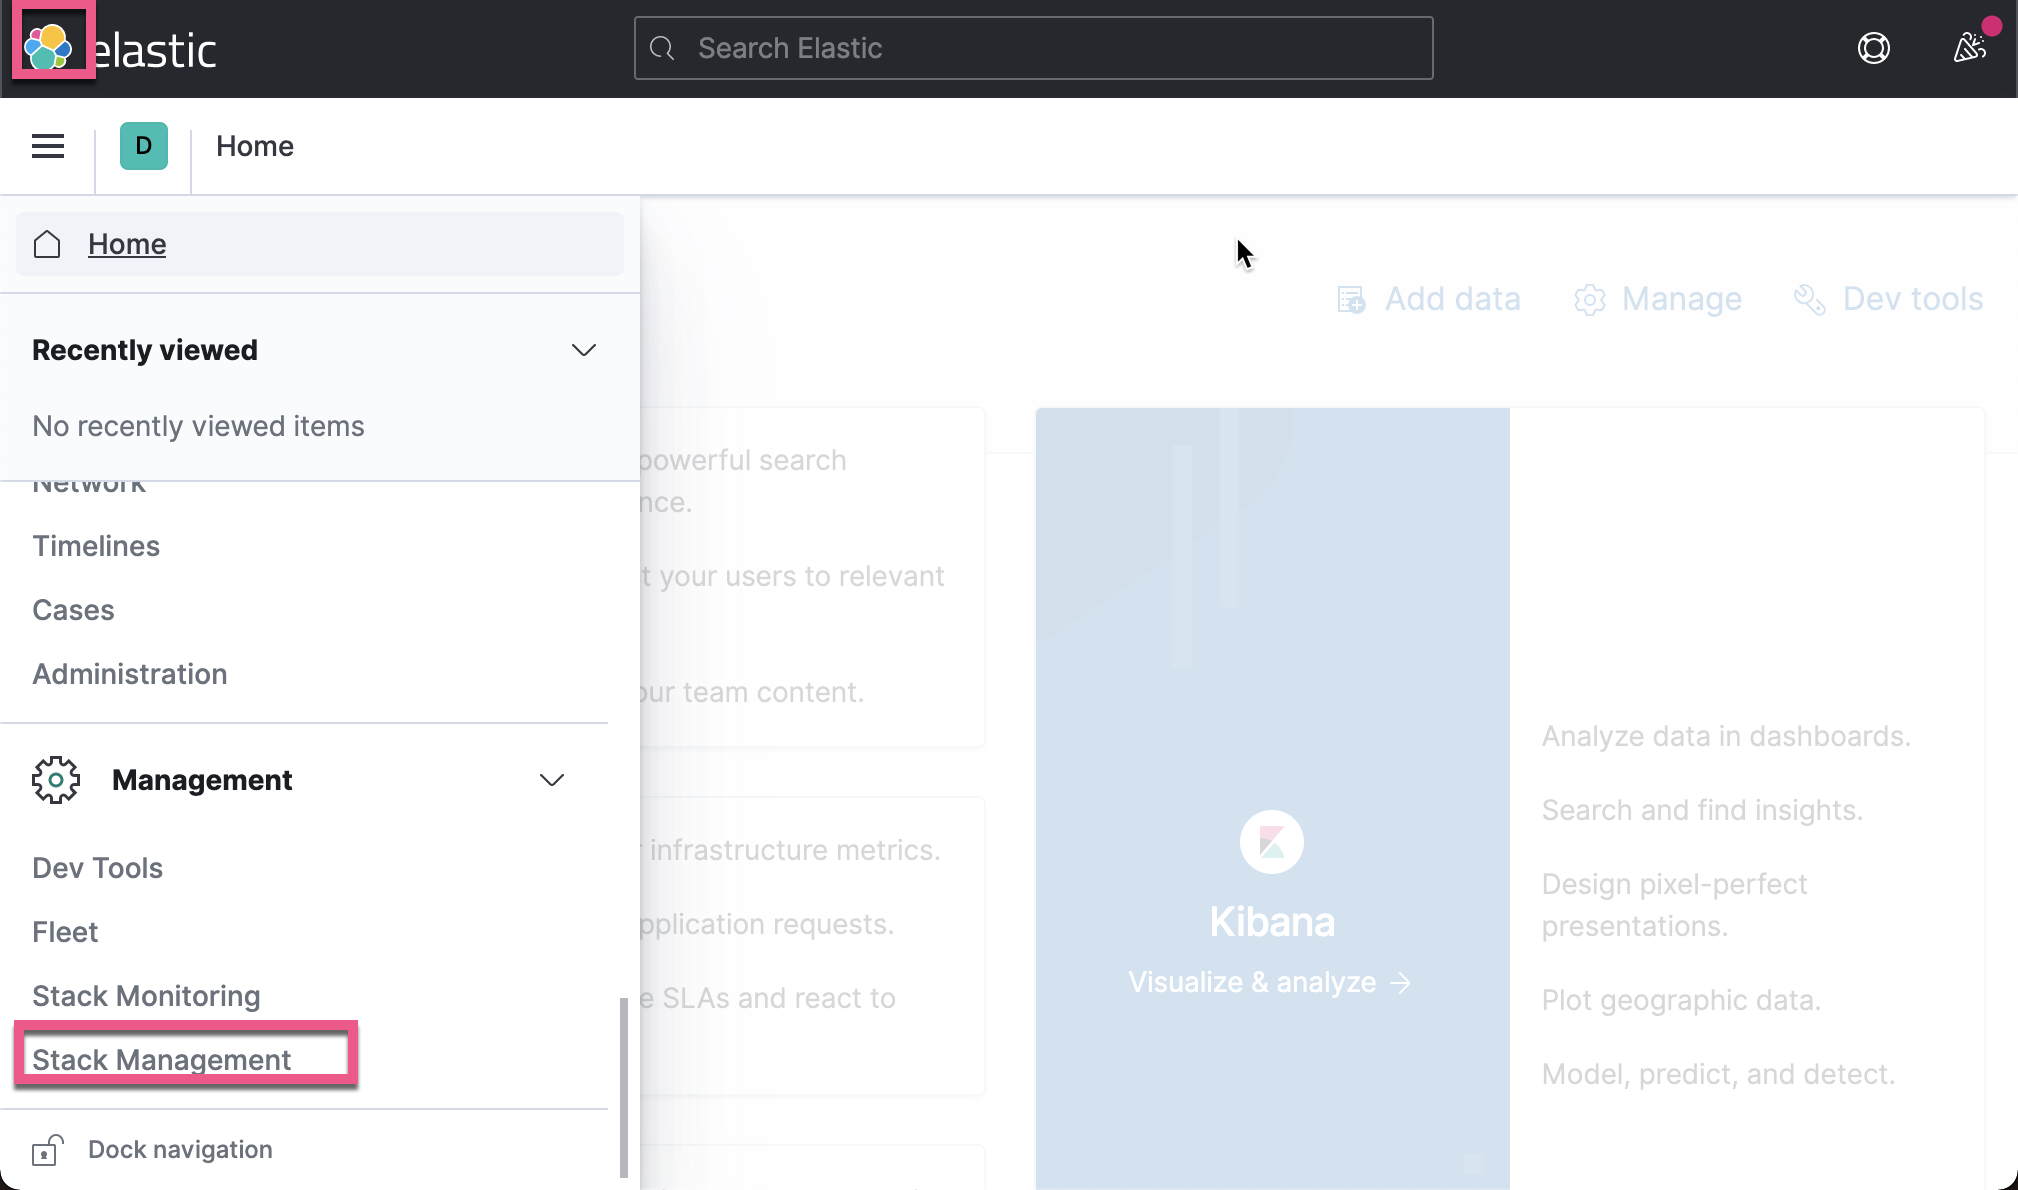Collapse the Management section chevron
This screenshot has height=1190, width=2018.
coord(550,780)
